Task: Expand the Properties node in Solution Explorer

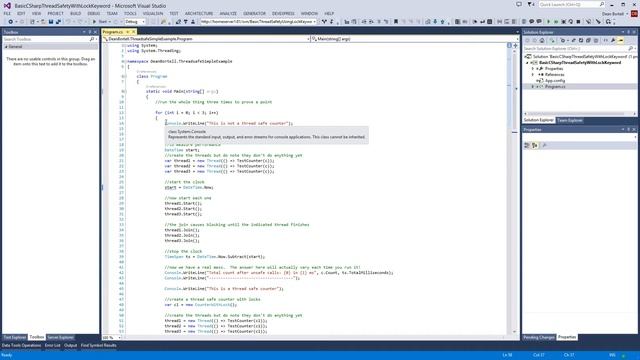Action: tap(533, 69)
